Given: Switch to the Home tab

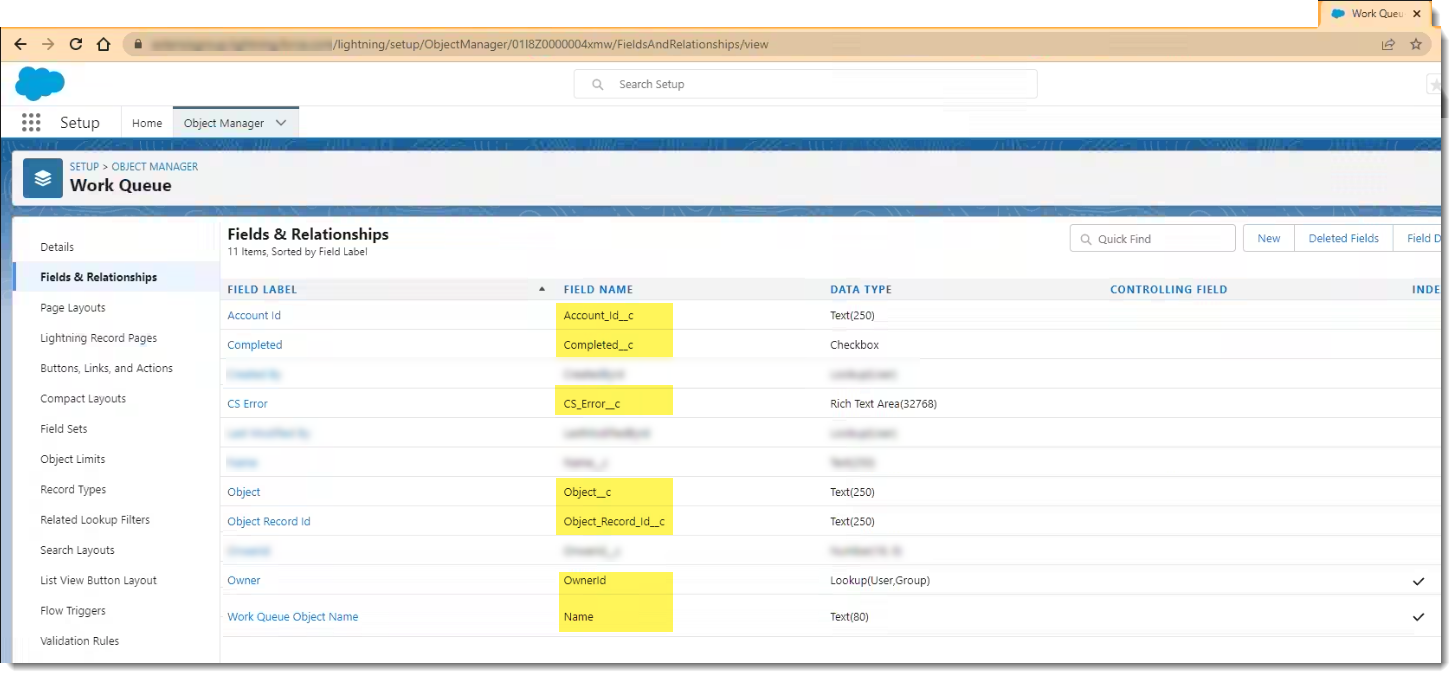Looking at the screenshot, I should point(147,123).
